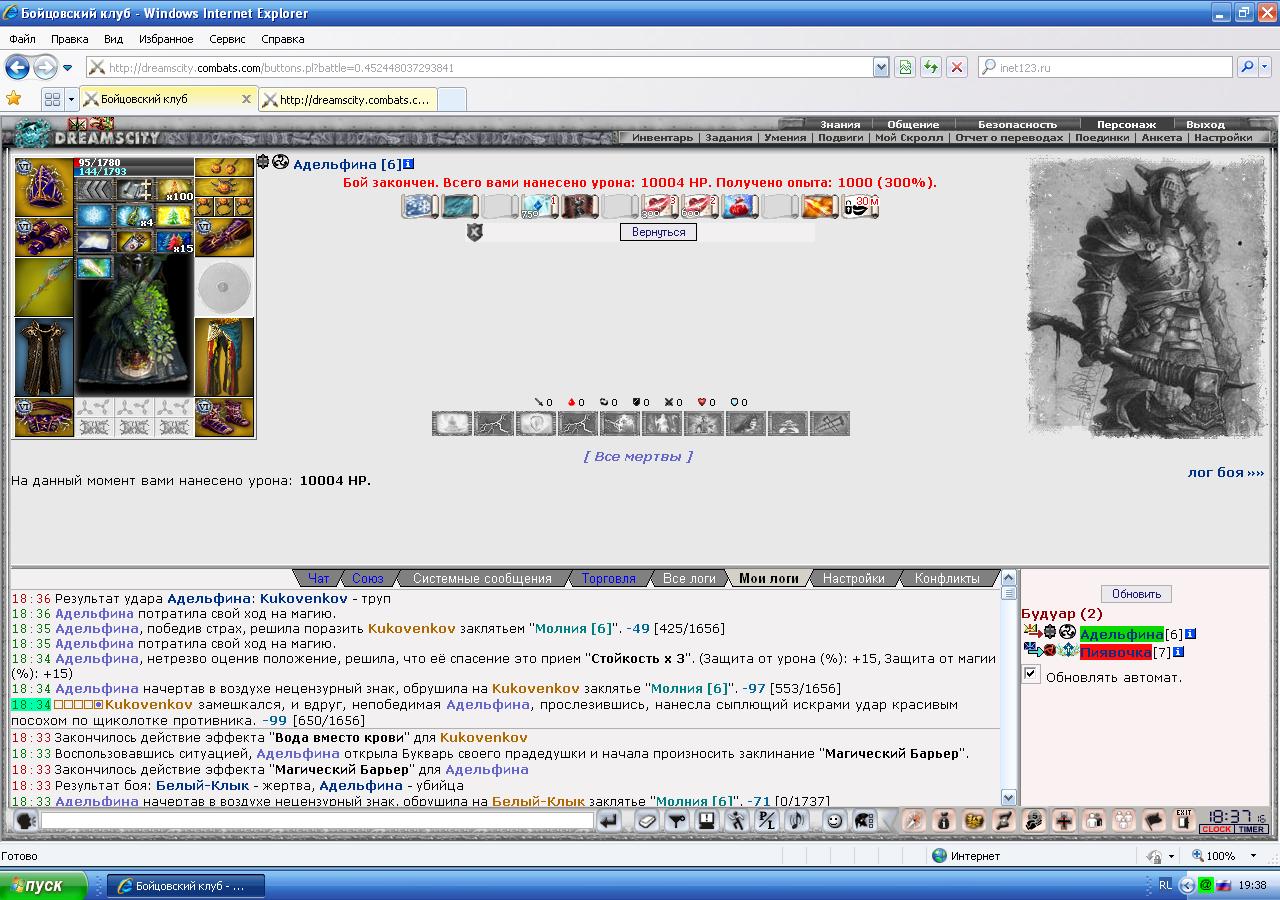The height and width of the screenshot is (900, 1280).
Task: Click the Бойцовский клуб taskbar button
Action: [186, 885]
